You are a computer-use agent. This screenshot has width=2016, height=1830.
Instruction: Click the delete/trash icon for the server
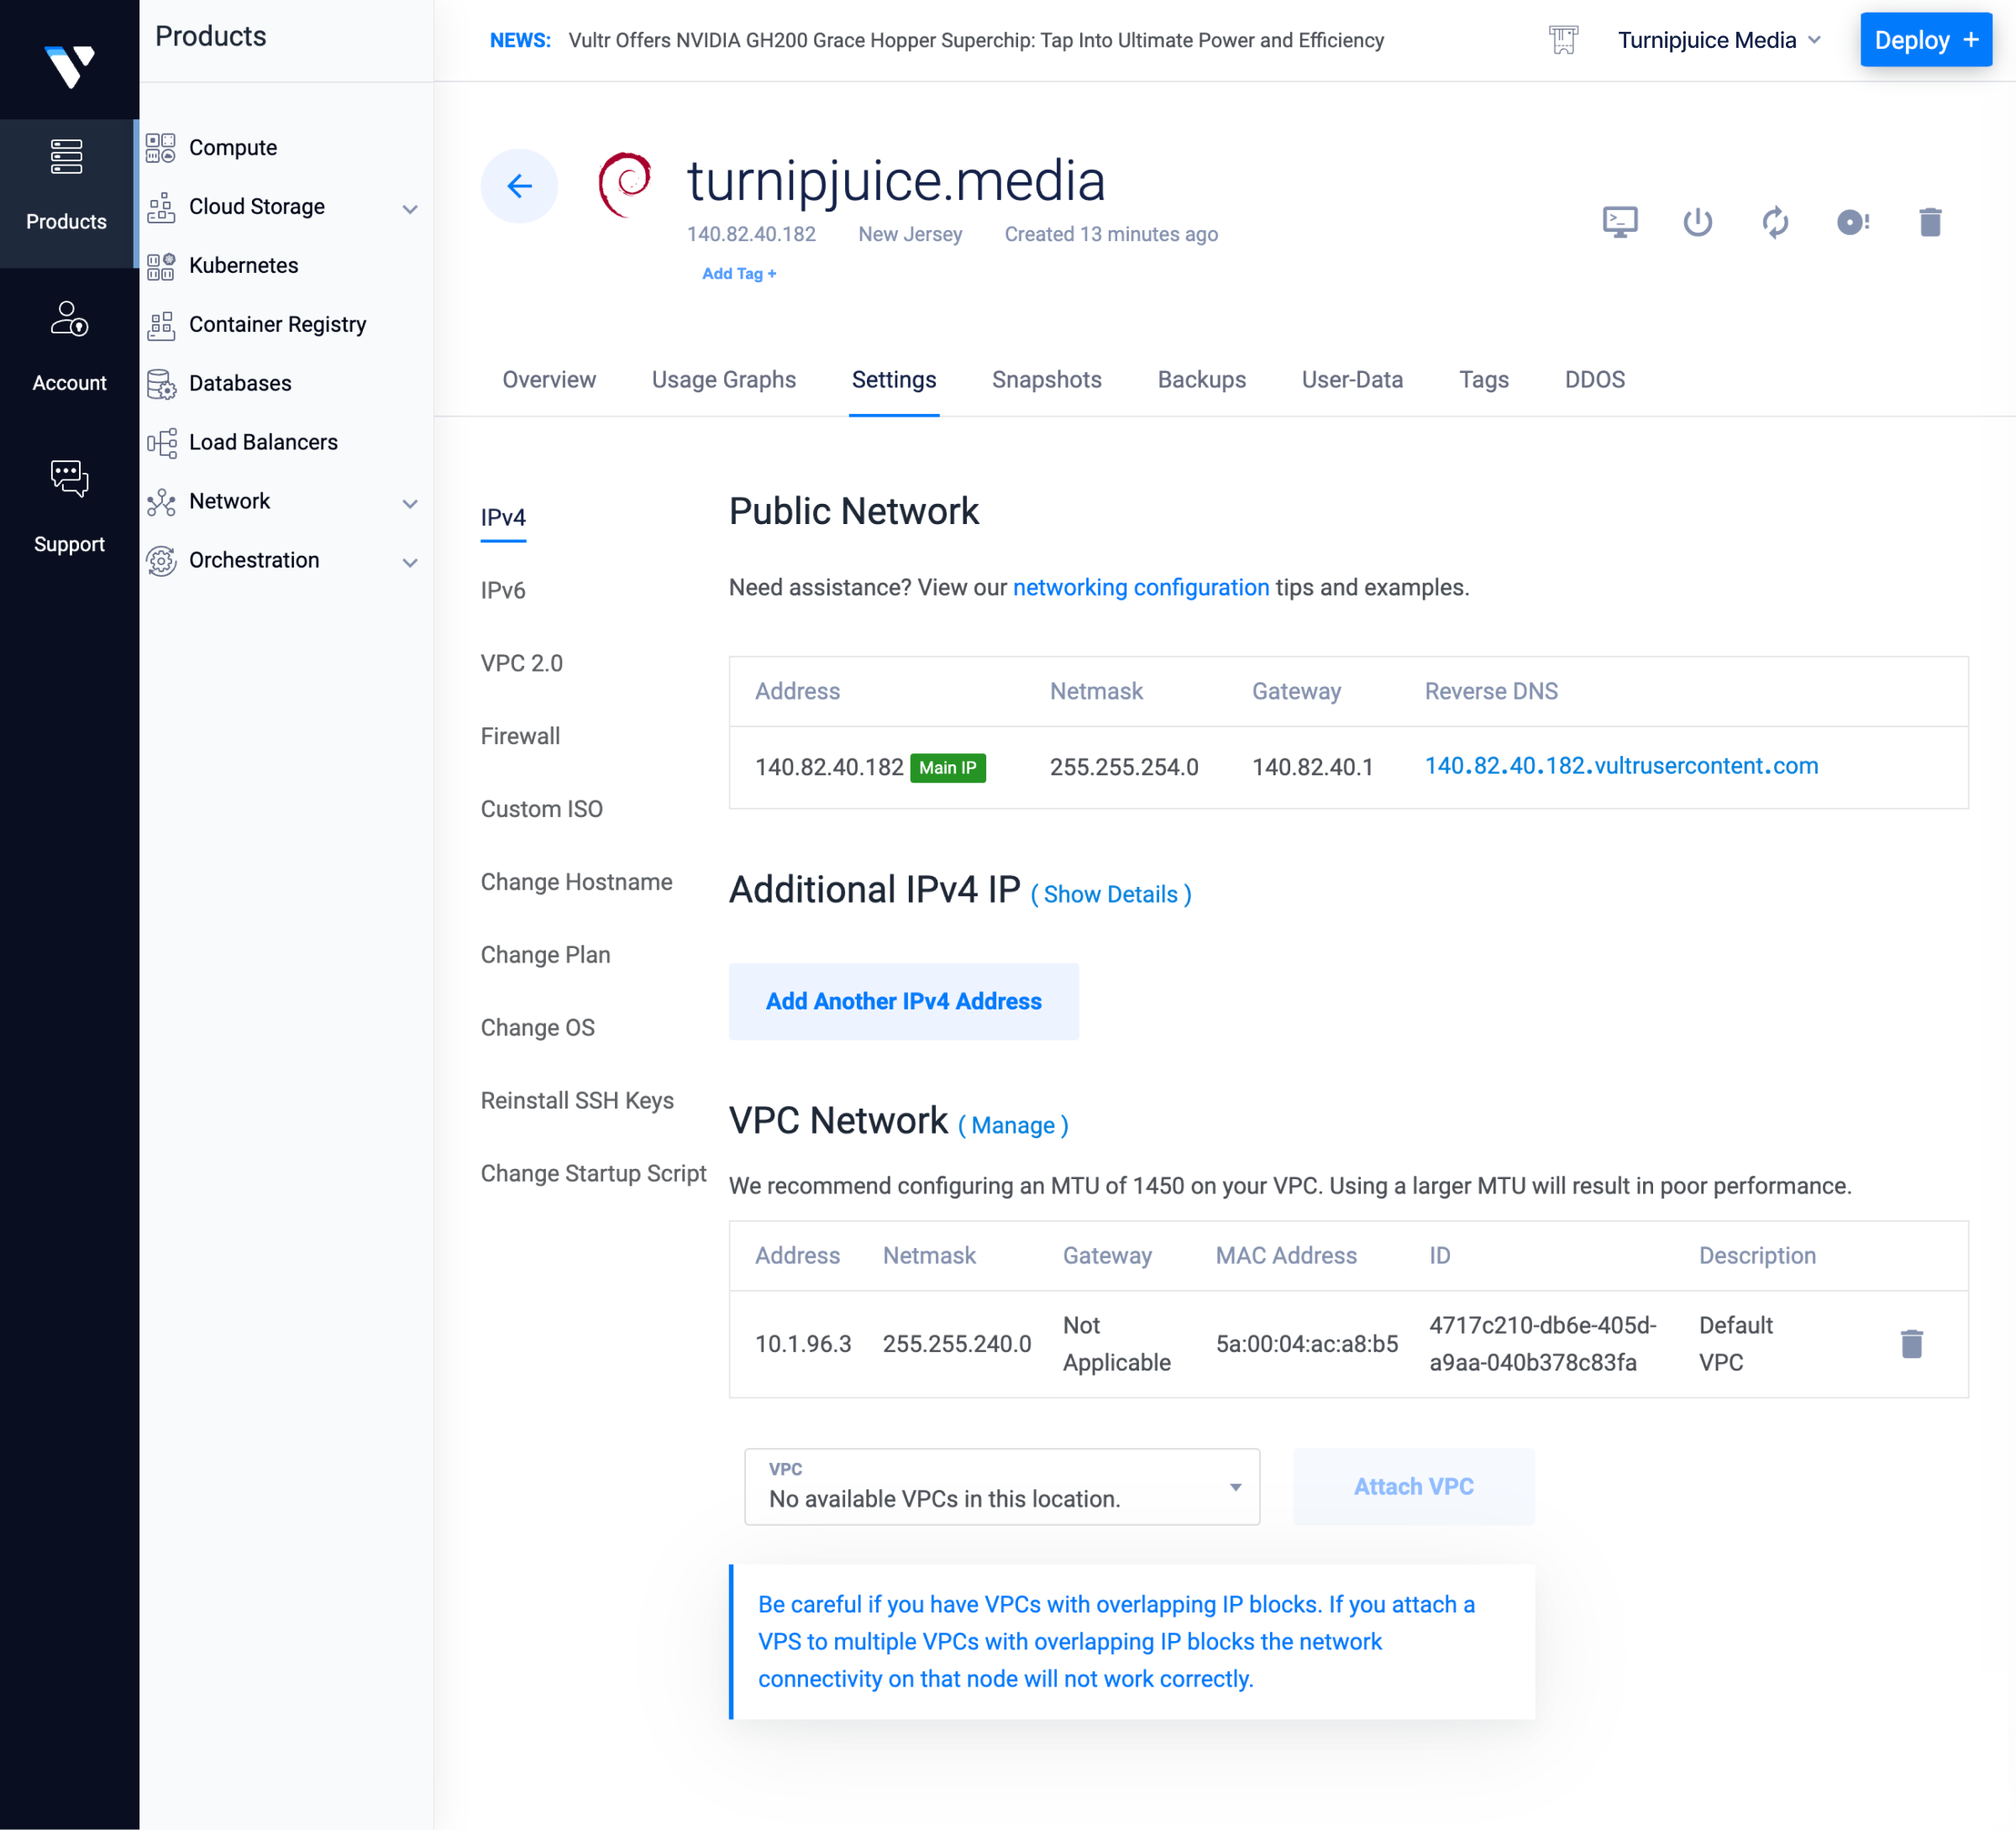point(1932,219)
